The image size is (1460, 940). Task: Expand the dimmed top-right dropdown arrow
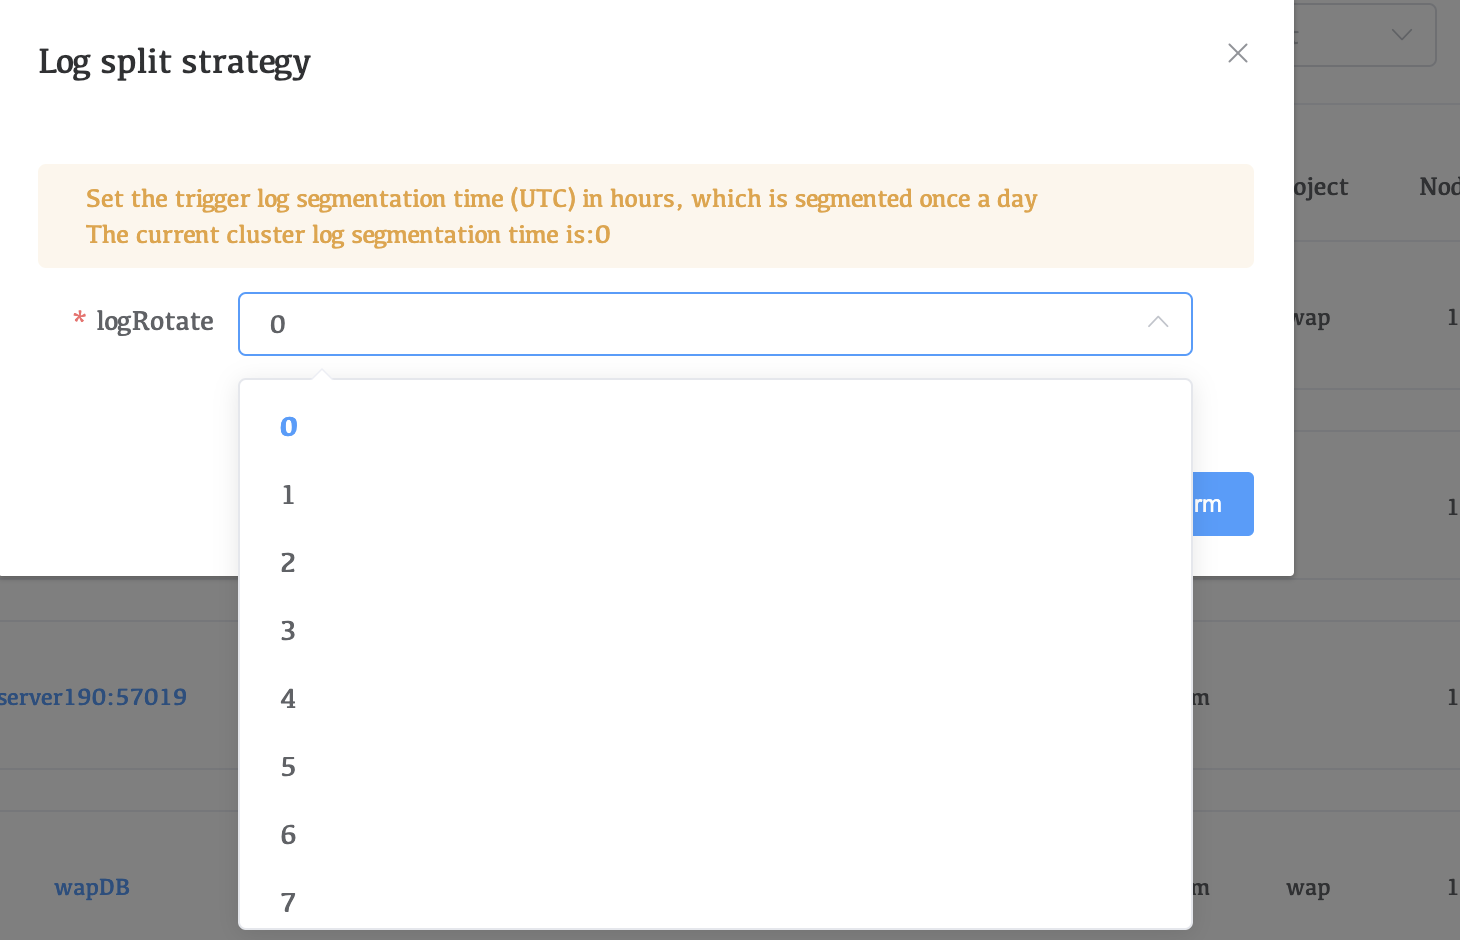point(1402,35)
